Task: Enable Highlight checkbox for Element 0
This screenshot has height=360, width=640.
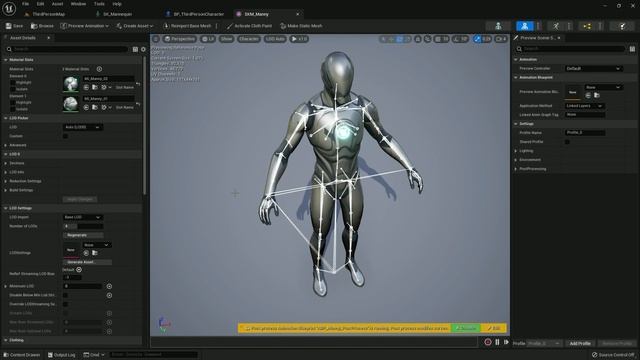Action: click(x=13, y=82)
